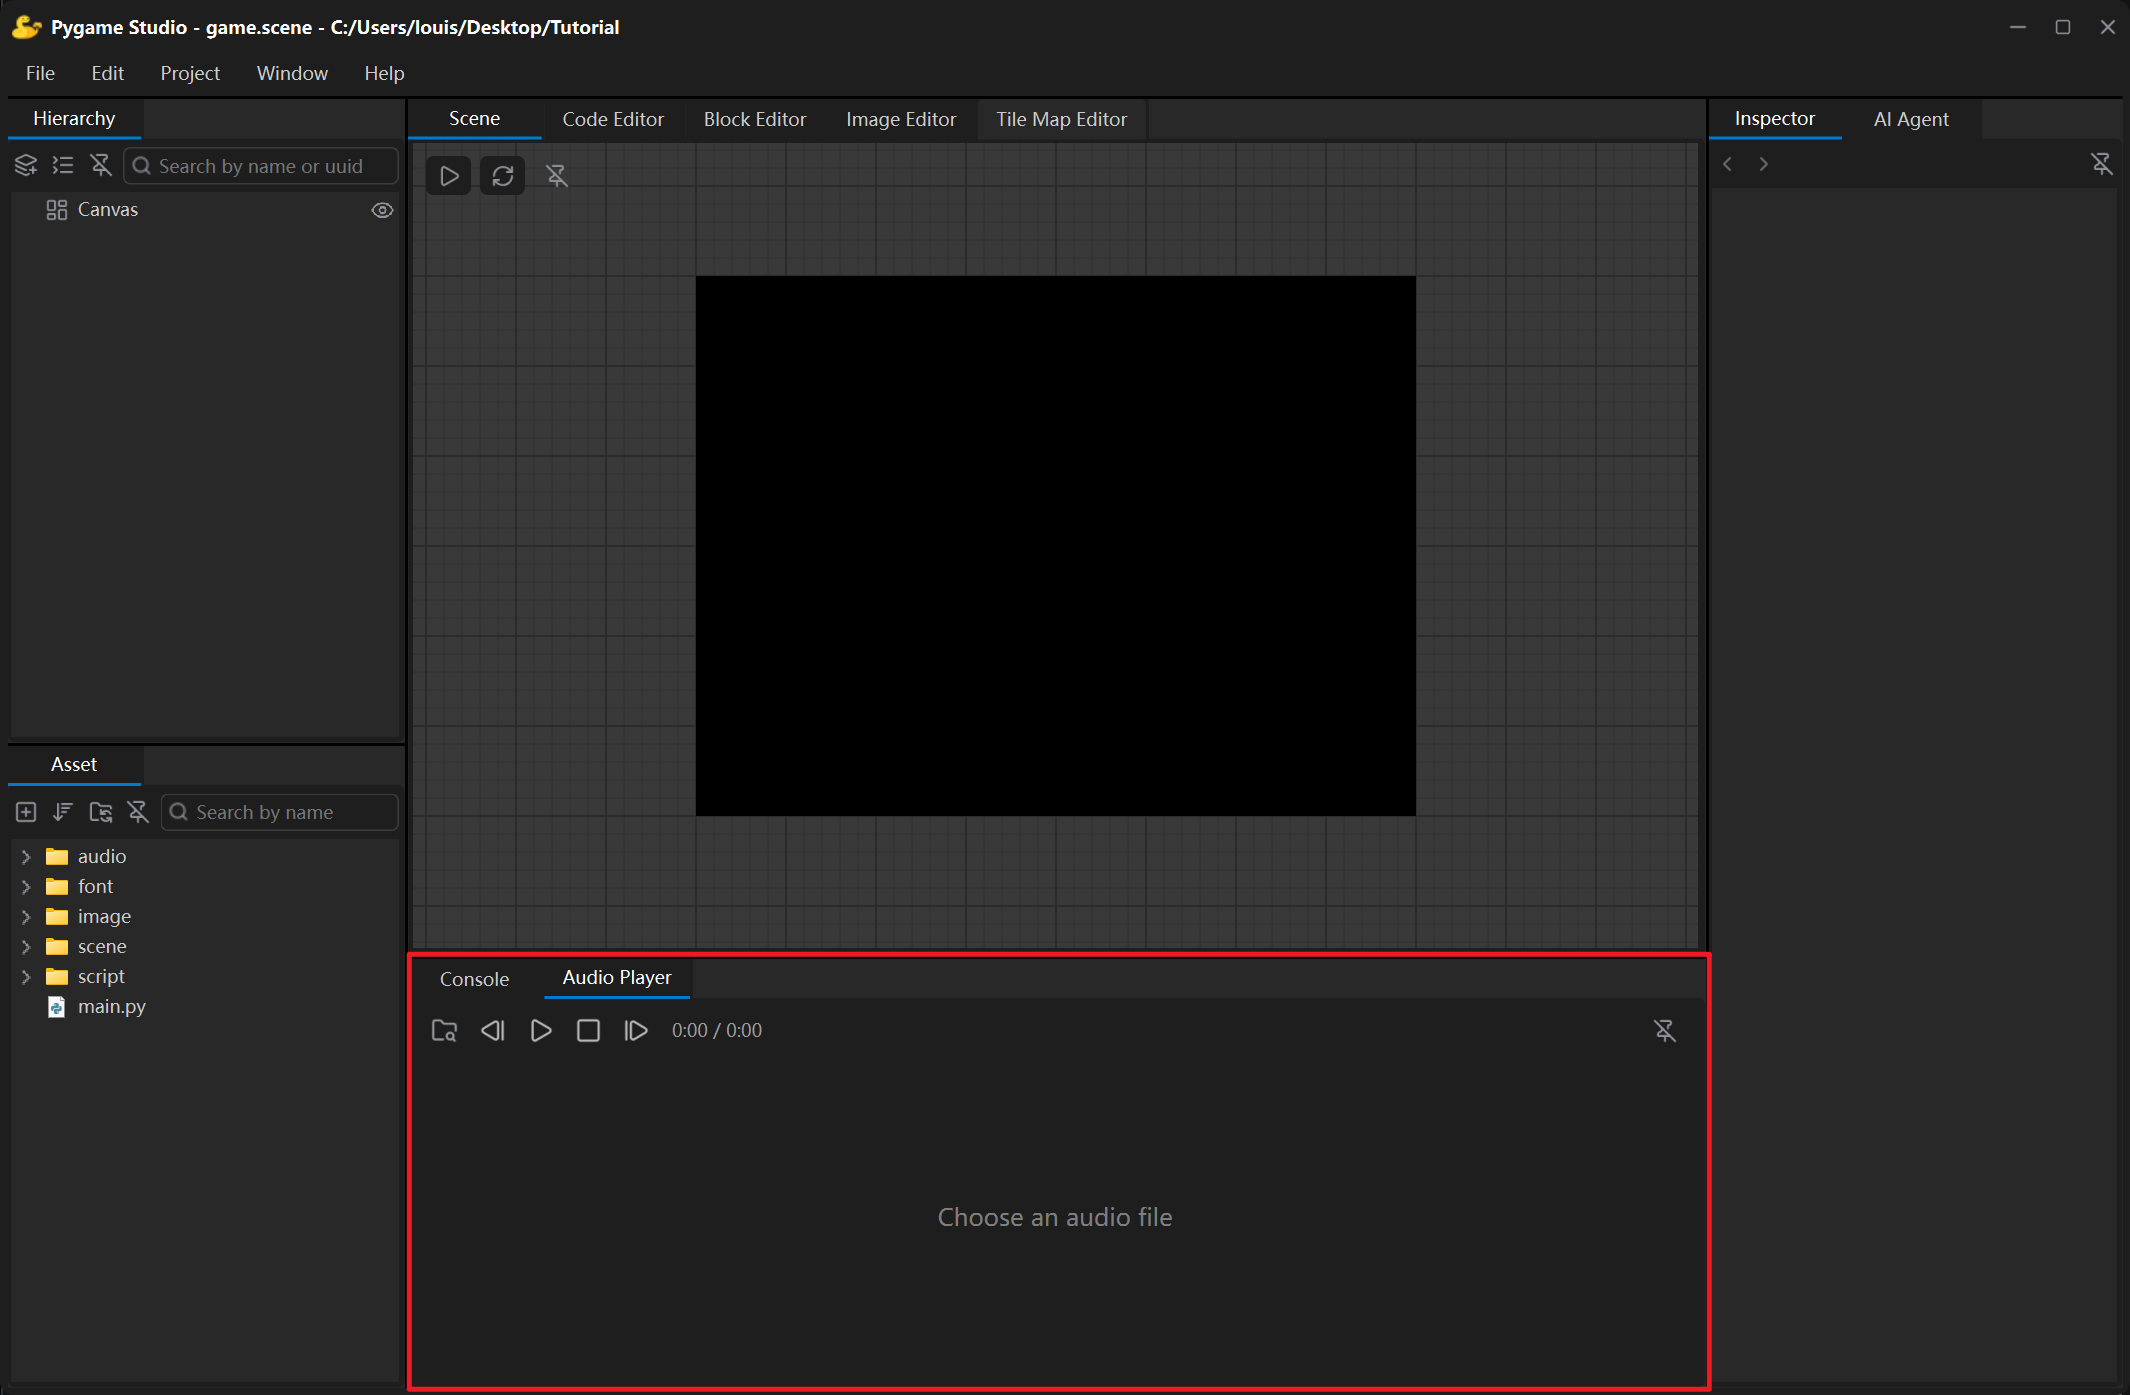Switch to the Code Editor tab
This screenshot has width=2130, height=1395.
click(x=613, y=119)
